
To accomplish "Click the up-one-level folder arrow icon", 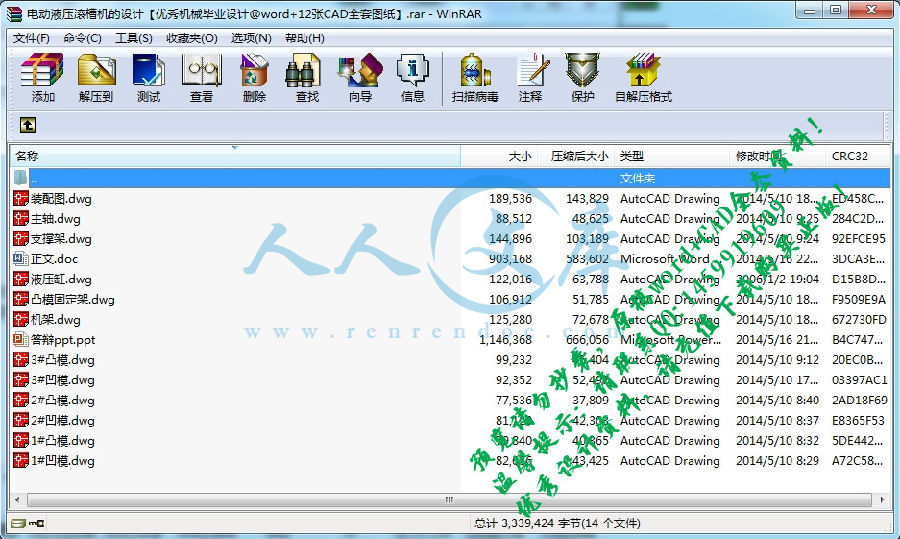I will click(x=28, y=125).
